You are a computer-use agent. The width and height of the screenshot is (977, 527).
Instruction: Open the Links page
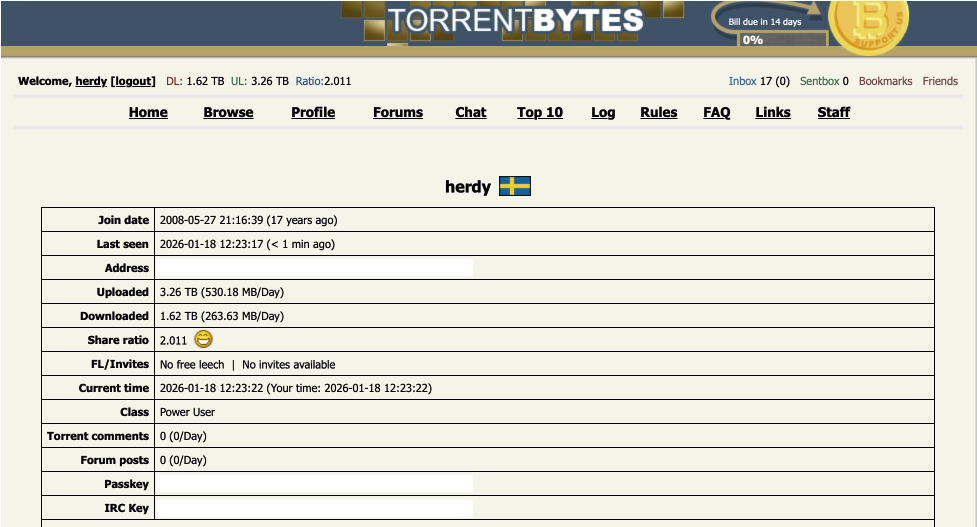click(773, 112)
